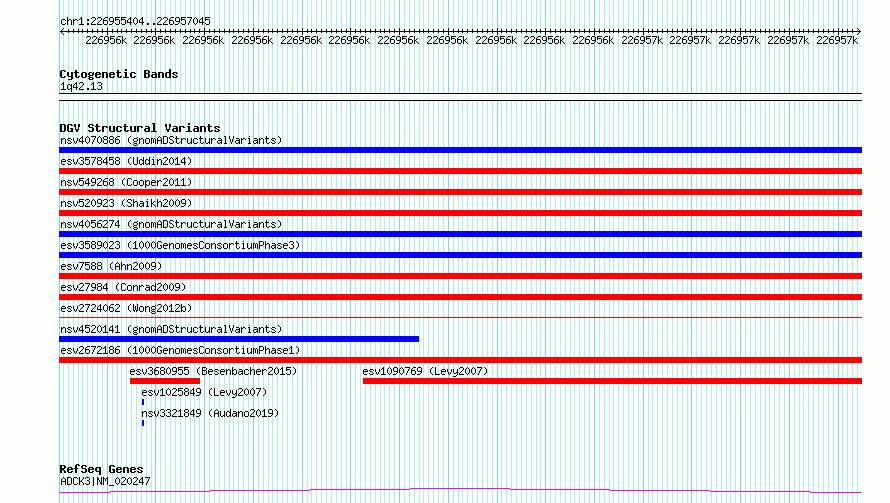The width and height of the screenshot is (890, 503).
Task: Click the magenta ADCK3 gene line
Action: [460, 491]
